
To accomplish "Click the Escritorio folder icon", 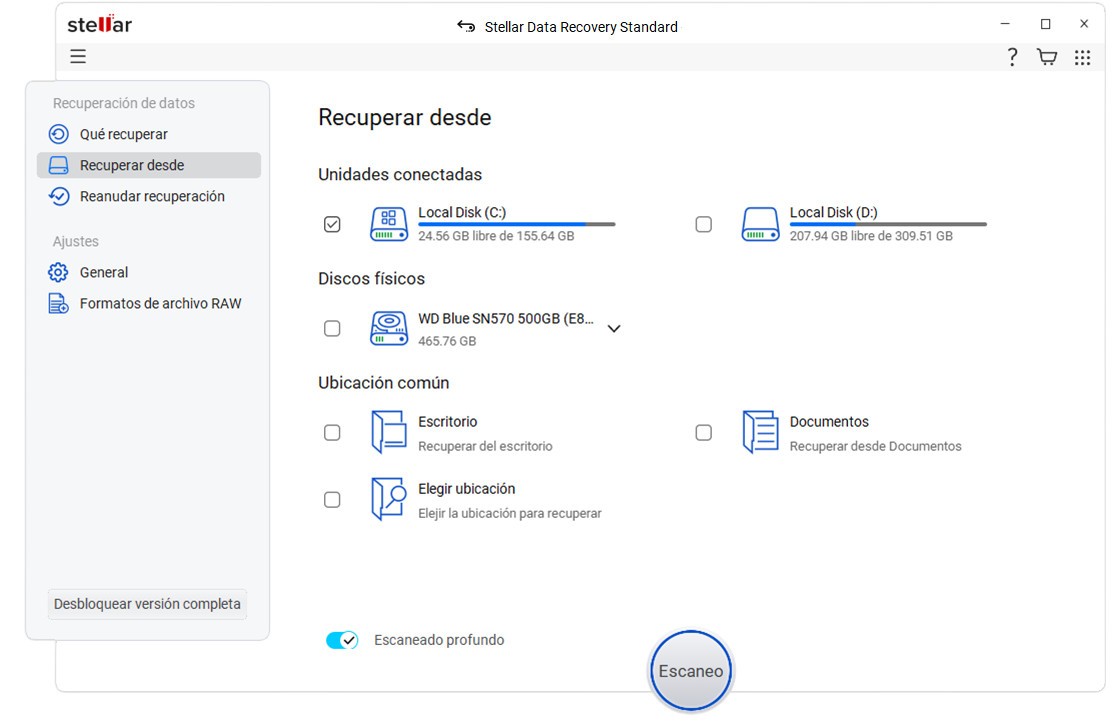I will (x=389, y=432).
